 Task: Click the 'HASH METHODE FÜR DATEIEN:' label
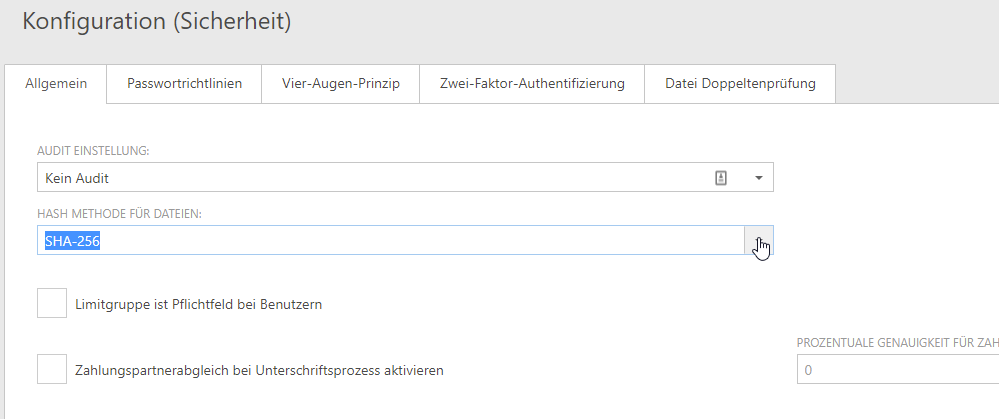[120, 214]
